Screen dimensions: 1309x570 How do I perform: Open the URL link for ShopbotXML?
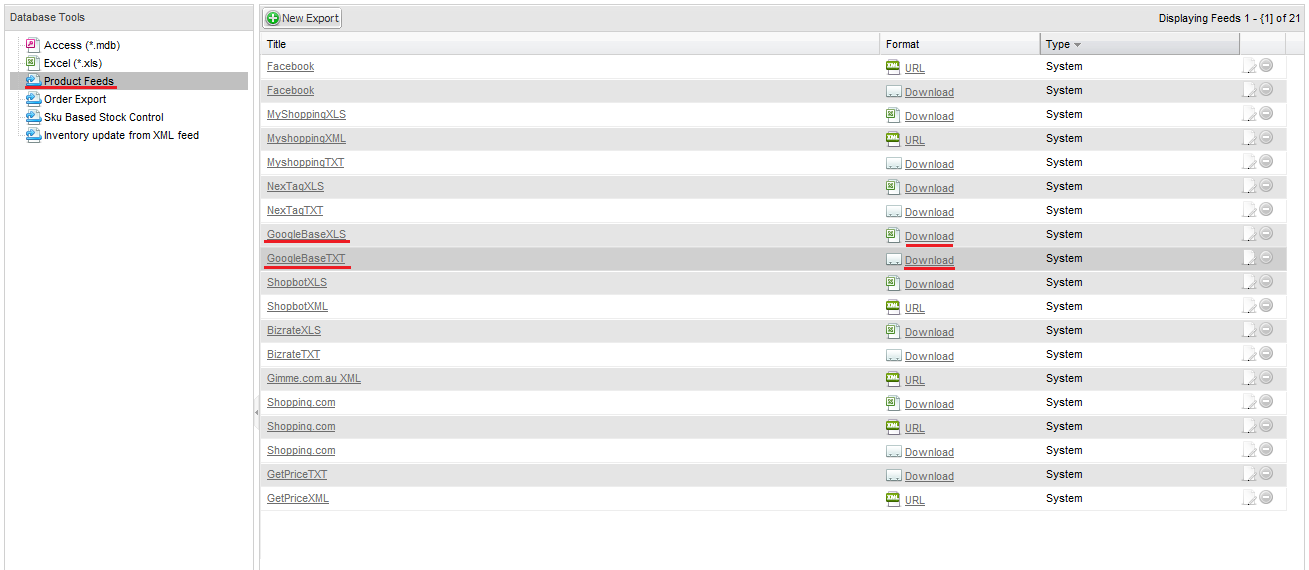tap(915, 308)
